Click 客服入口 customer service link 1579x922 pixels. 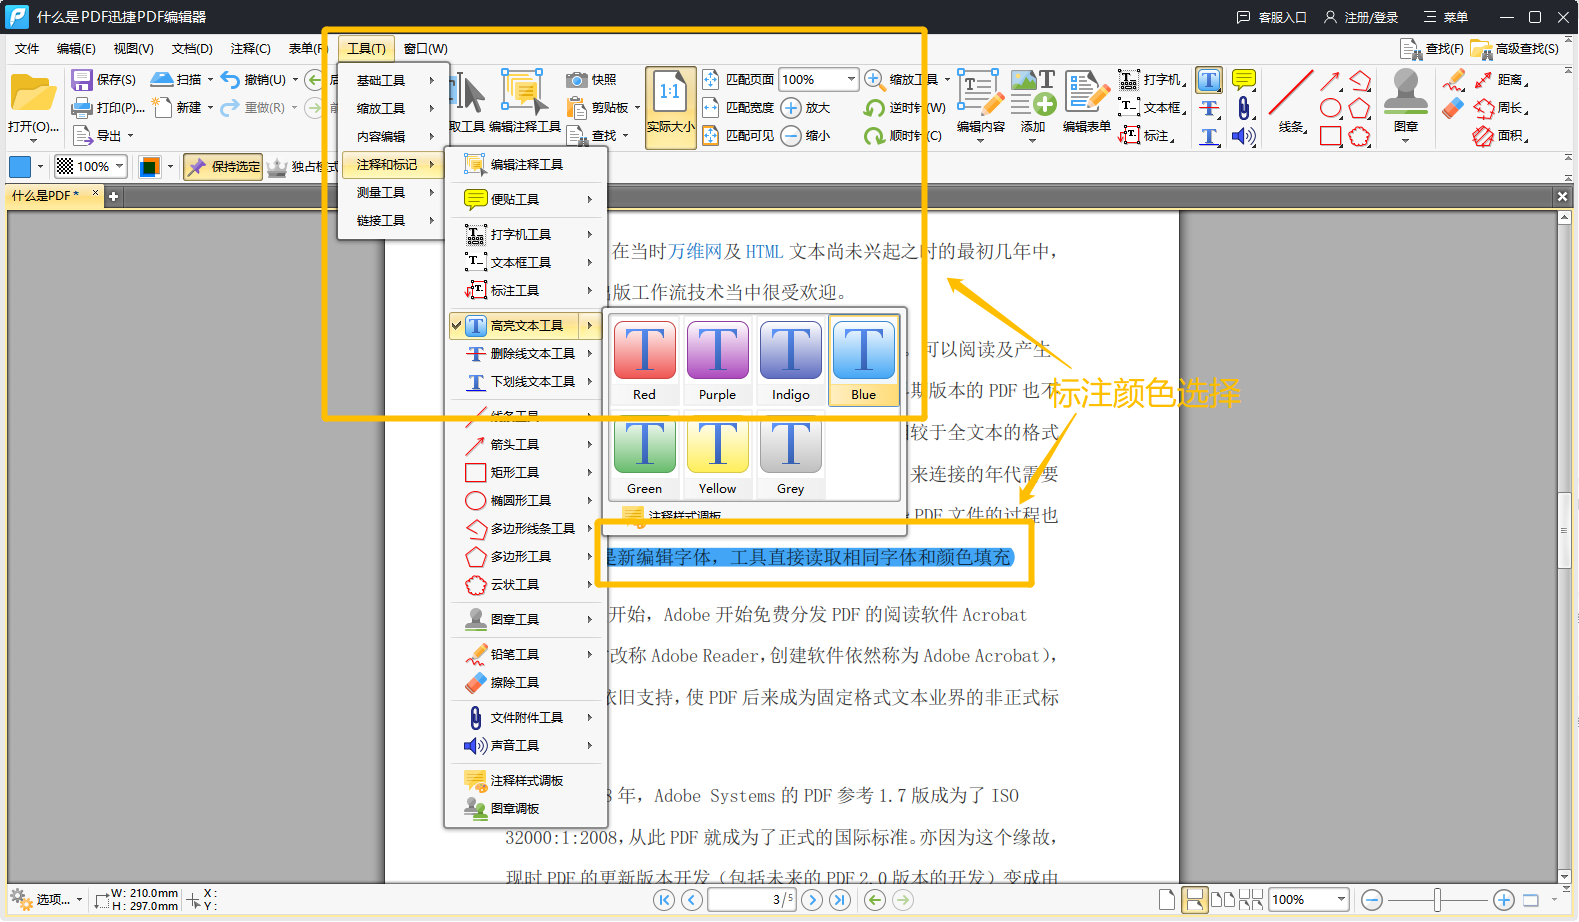(x=1272, y=17)
